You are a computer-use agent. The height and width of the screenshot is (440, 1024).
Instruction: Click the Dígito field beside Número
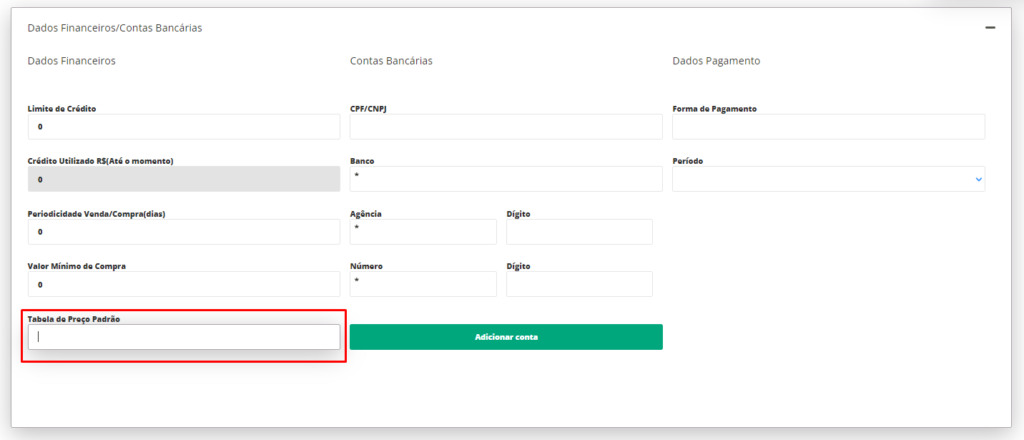pyautogui.click(x=579, y=284)
